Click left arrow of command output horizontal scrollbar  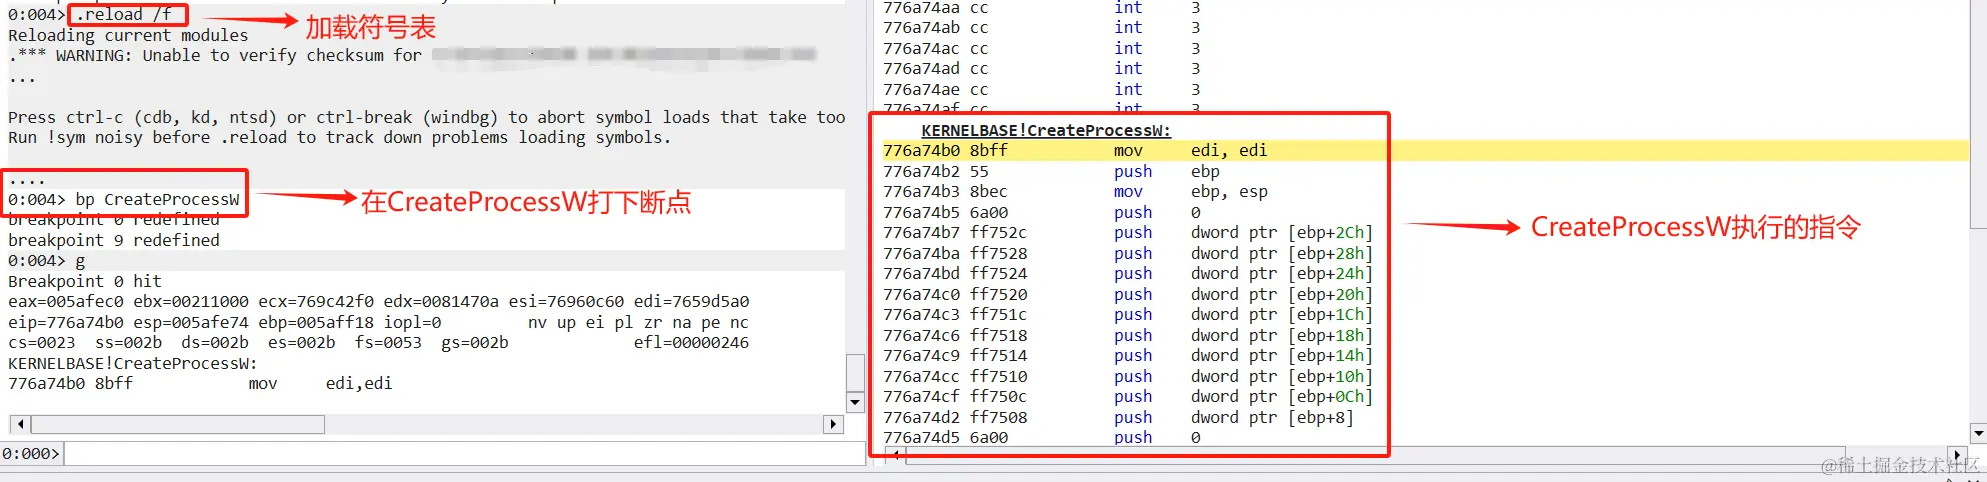[20, 424]
